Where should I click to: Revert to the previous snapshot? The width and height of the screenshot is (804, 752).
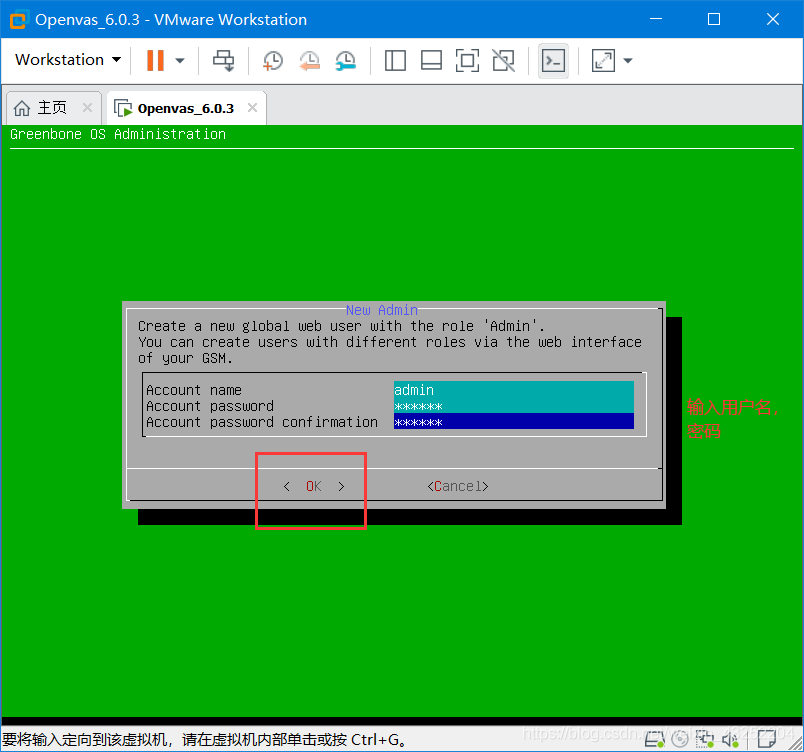point(309,60)
